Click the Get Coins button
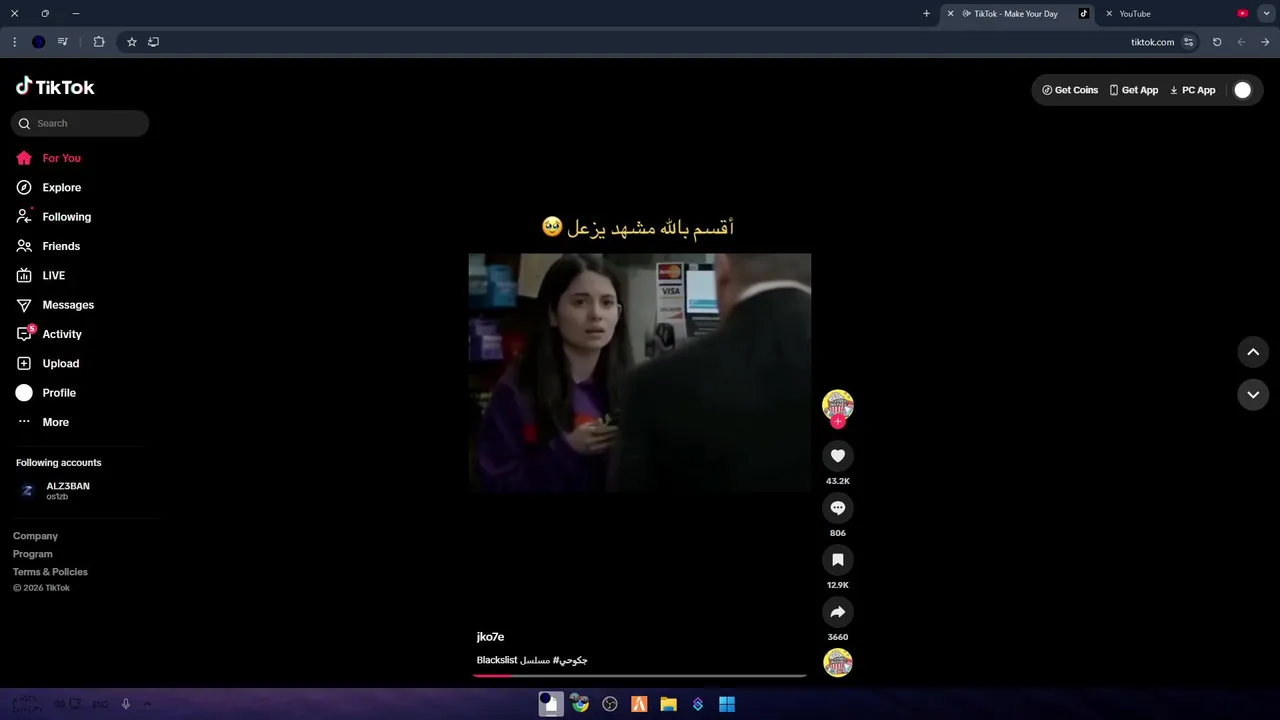Image resolution: width=1280 pixels, height=720 pixels. click(x=1070, y=90)
